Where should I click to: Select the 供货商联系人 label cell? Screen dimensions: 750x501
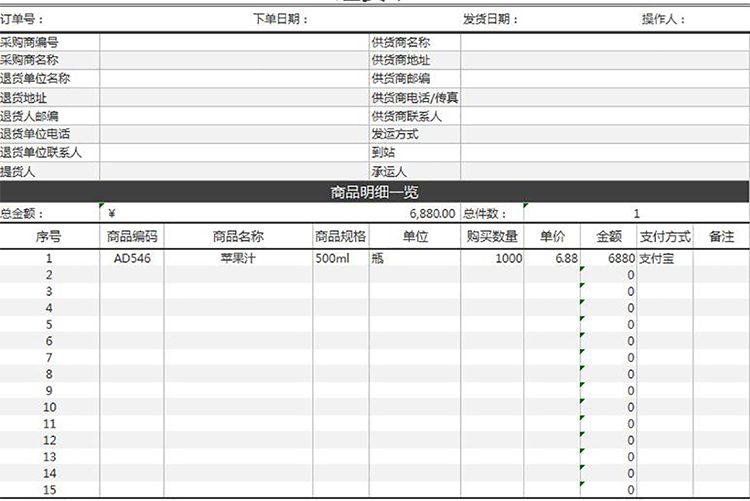415,116
